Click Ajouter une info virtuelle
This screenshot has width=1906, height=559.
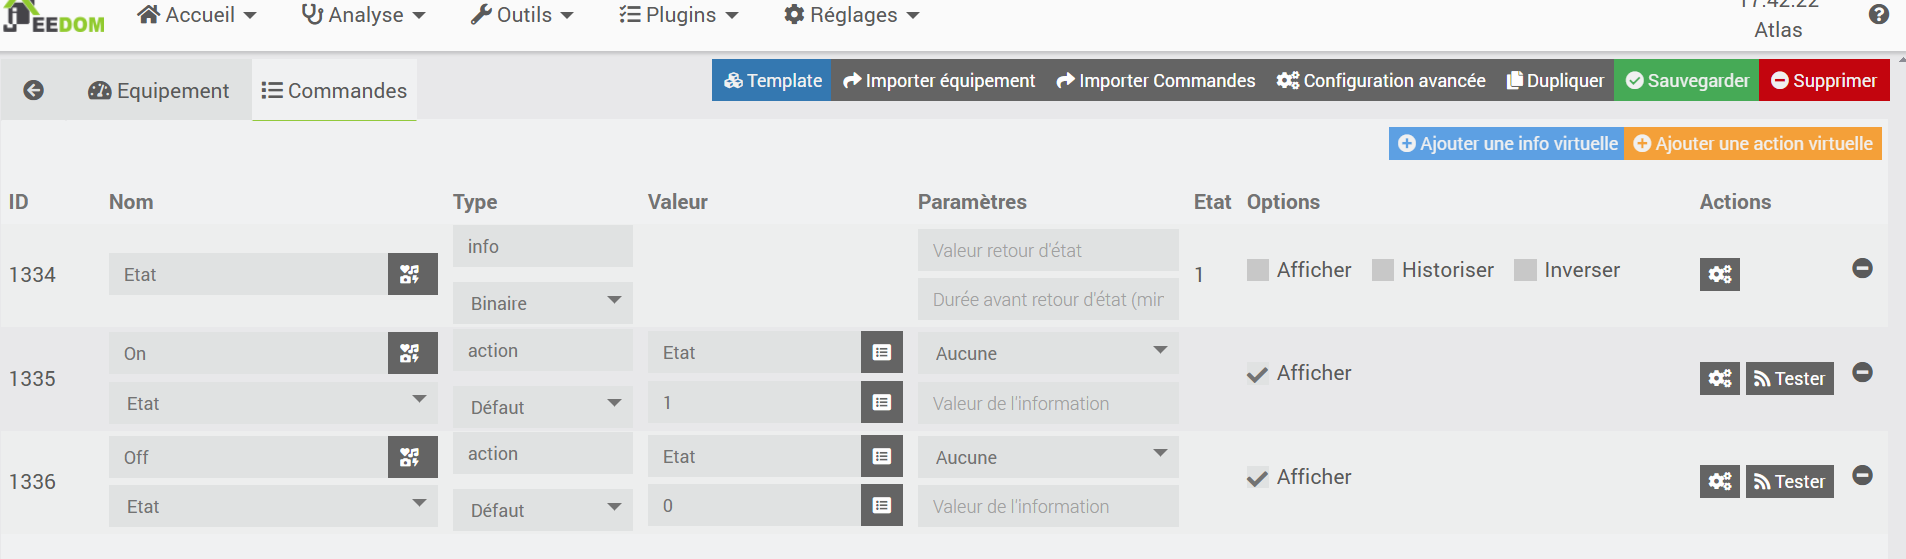(x=1506, y=144)
